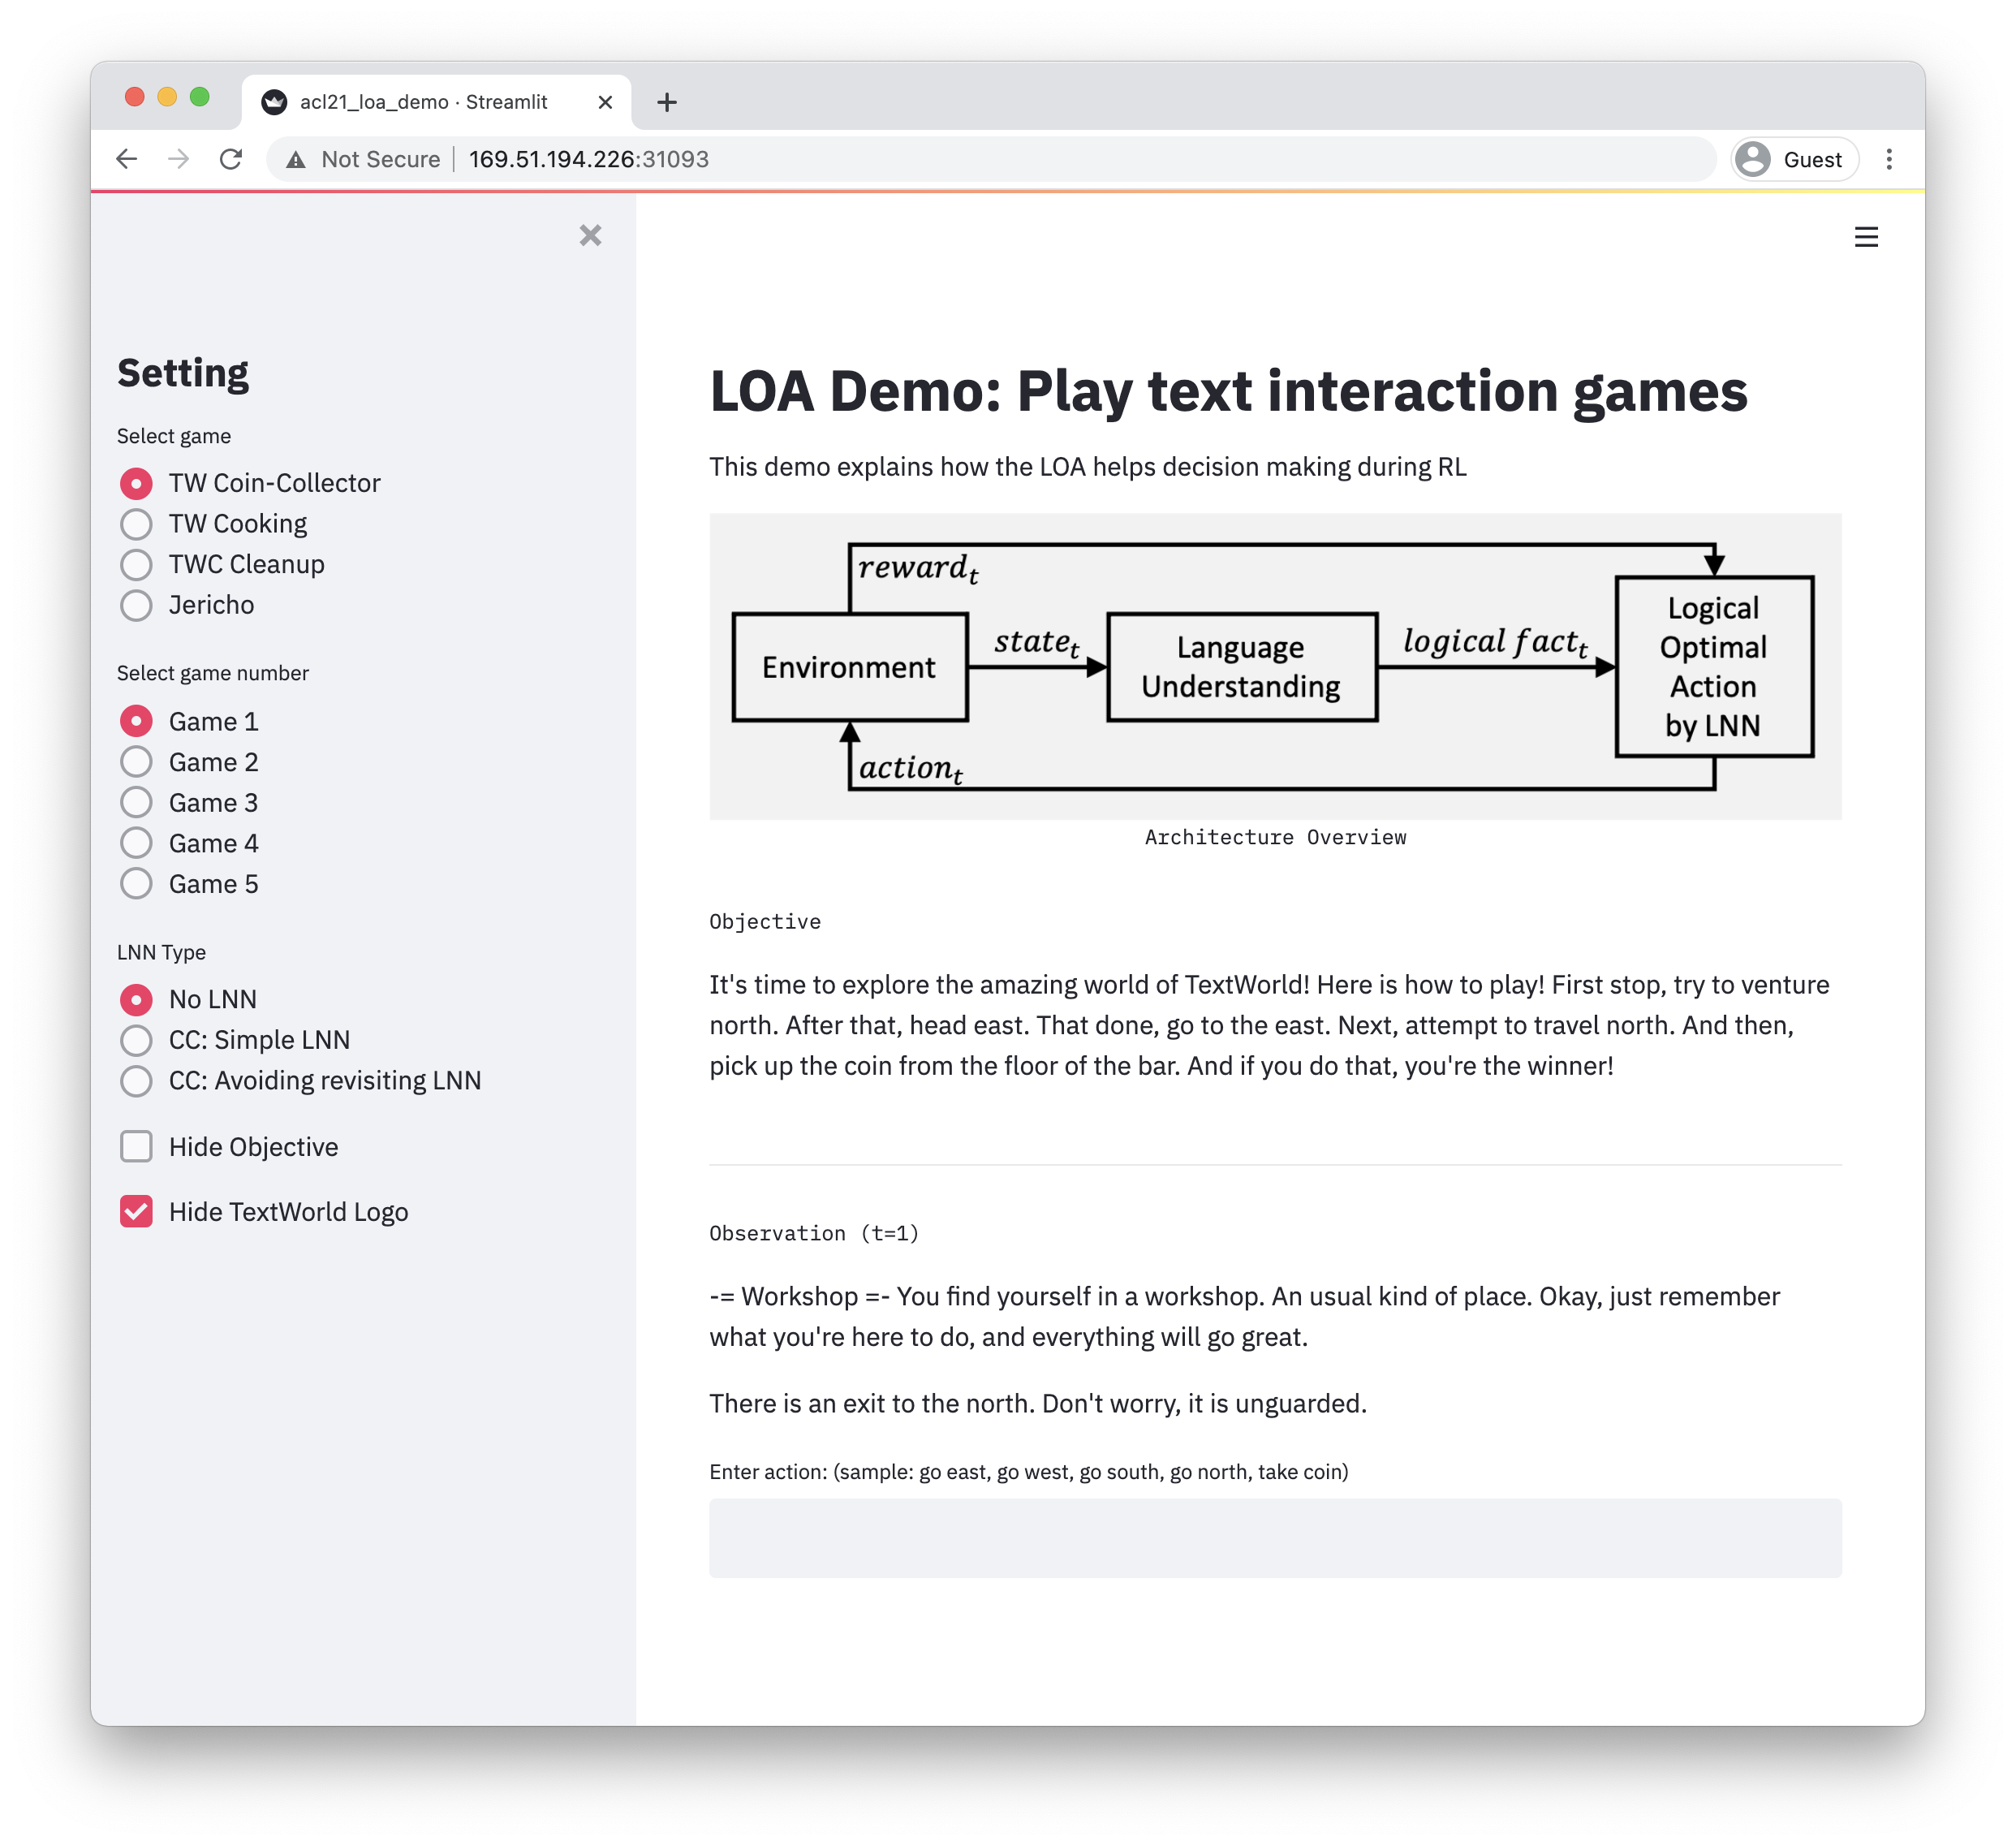This screenshot has width=2016, height=1846.
Task: Click the Not Secure warning icon
Action: pyautogui.click(x=296, y=159)
